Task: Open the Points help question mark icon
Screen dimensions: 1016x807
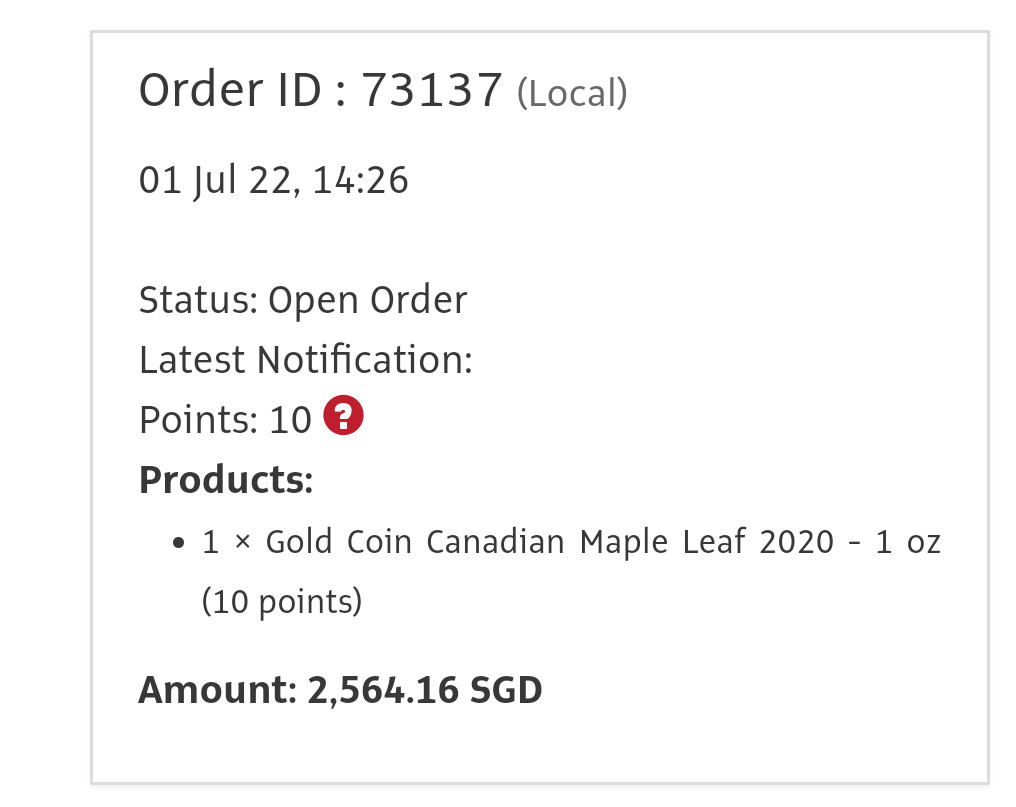Action: click(x=343, y=415)
